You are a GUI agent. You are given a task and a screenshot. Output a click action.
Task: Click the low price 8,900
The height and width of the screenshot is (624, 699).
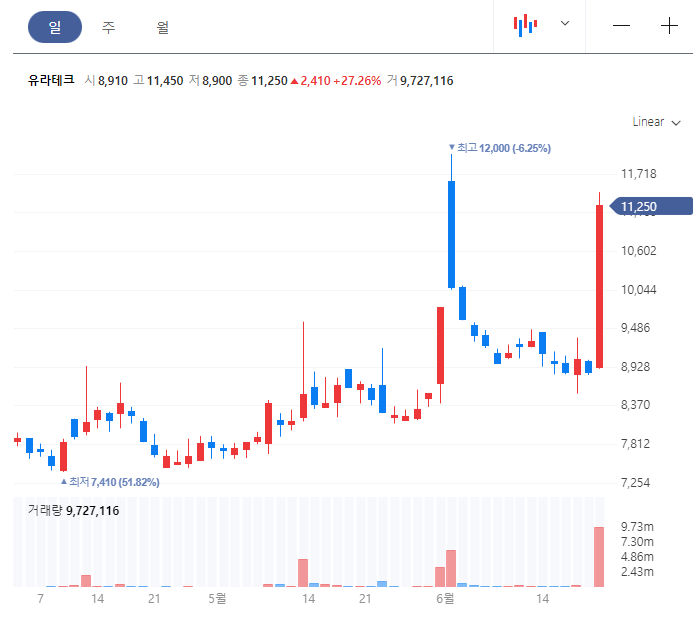(217, 81)
